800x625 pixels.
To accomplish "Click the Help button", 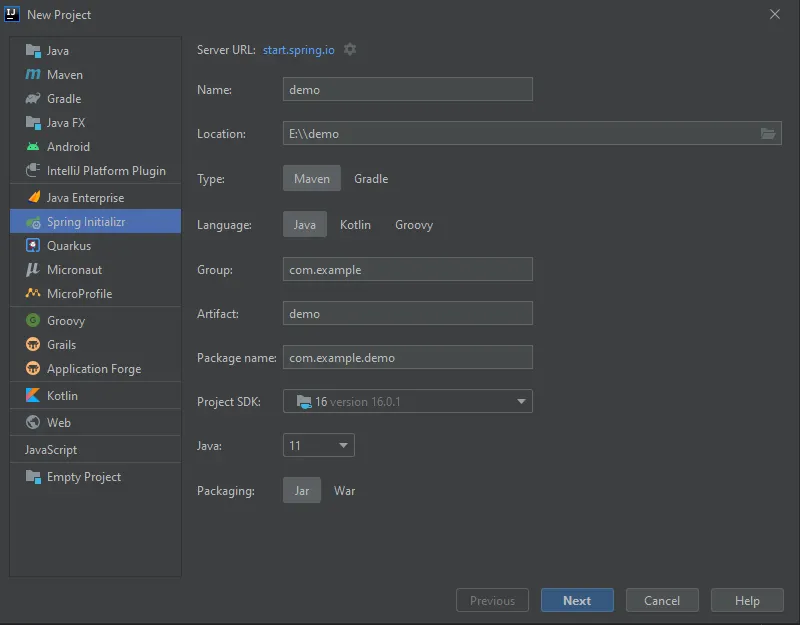I will 747,600.
